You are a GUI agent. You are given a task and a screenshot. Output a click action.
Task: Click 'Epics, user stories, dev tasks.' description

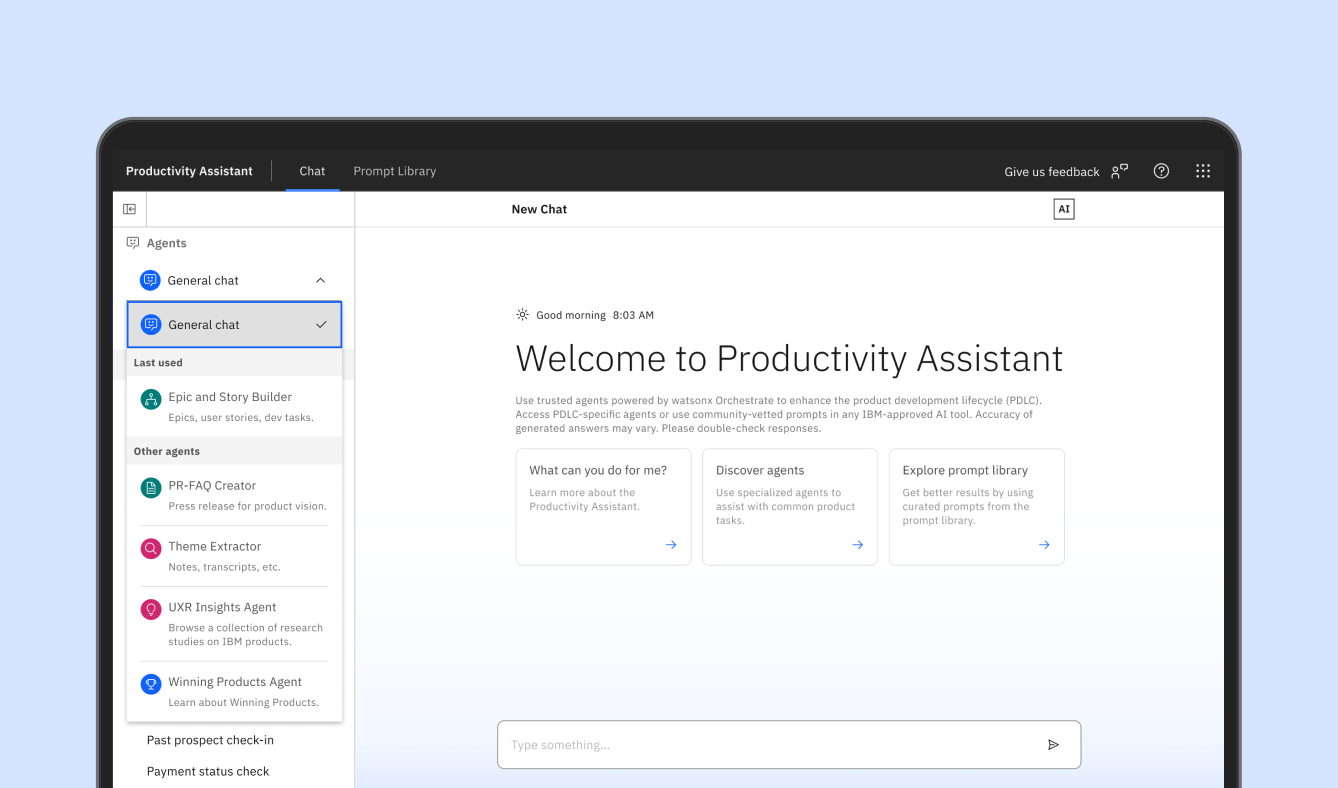click(241, 417)
